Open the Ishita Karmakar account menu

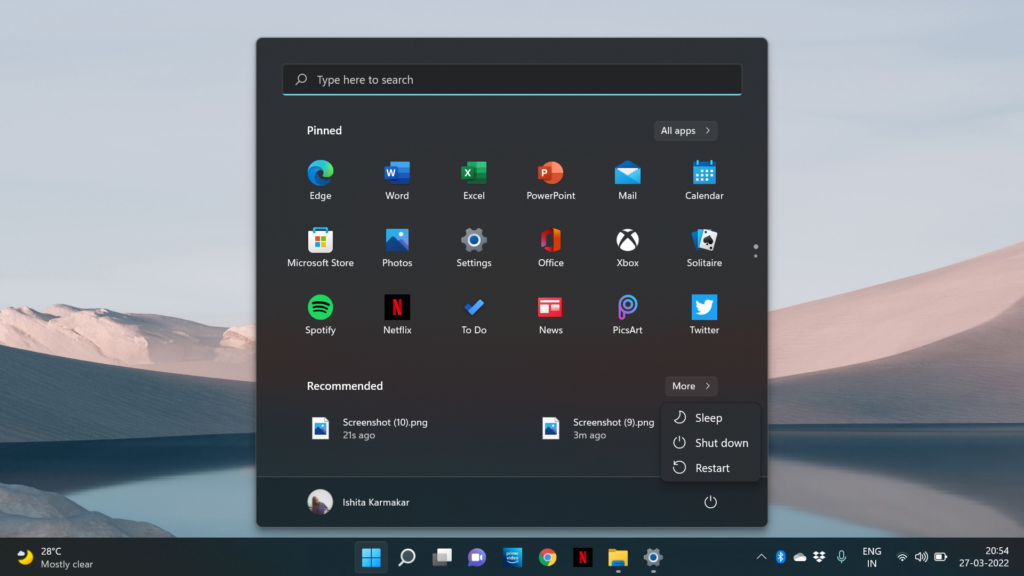coord(359,502)
